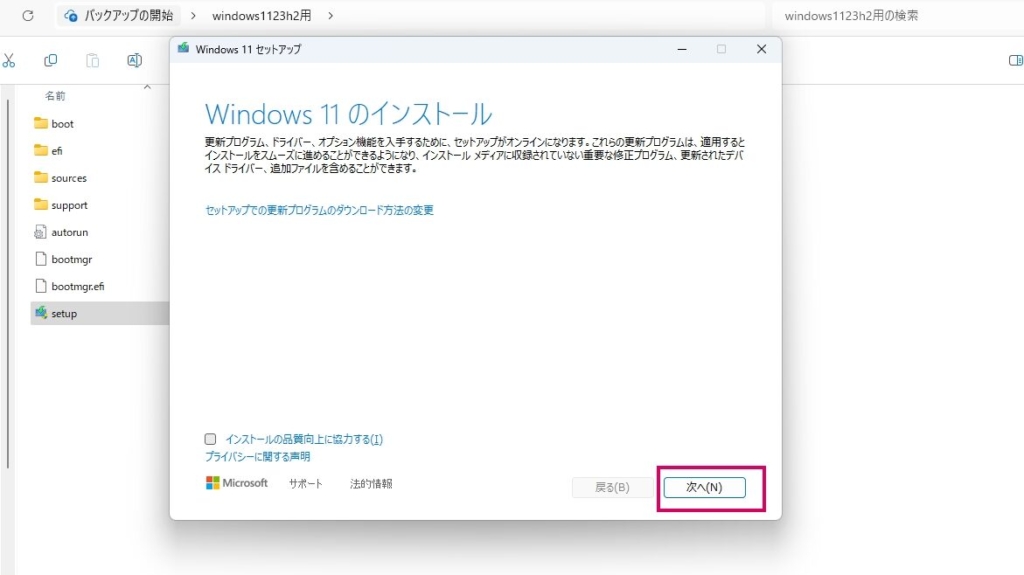Expand chevron after windows1123h2用 breadcrumb
Screen dimensions: 1024x575
(x=330, y=16)
